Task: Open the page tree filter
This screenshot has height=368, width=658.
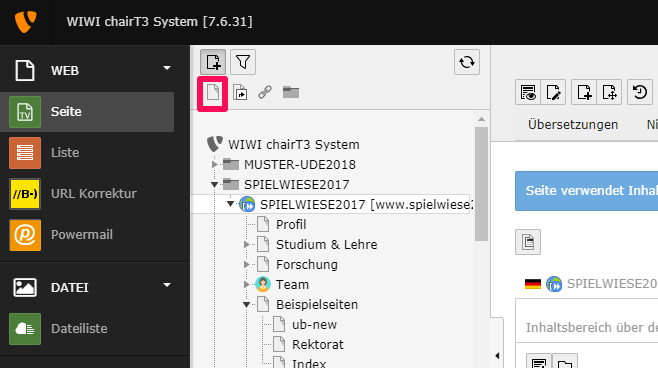Action: (x=243, y=62)
